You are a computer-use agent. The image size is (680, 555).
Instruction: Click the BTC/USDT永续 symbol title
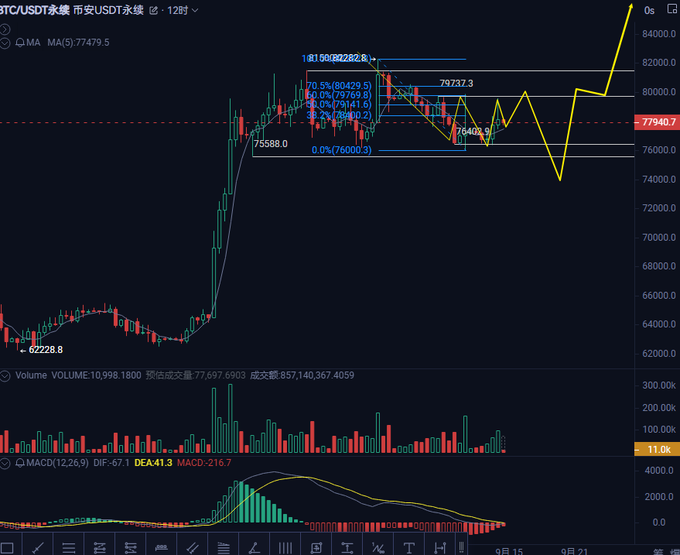(34, 10)
